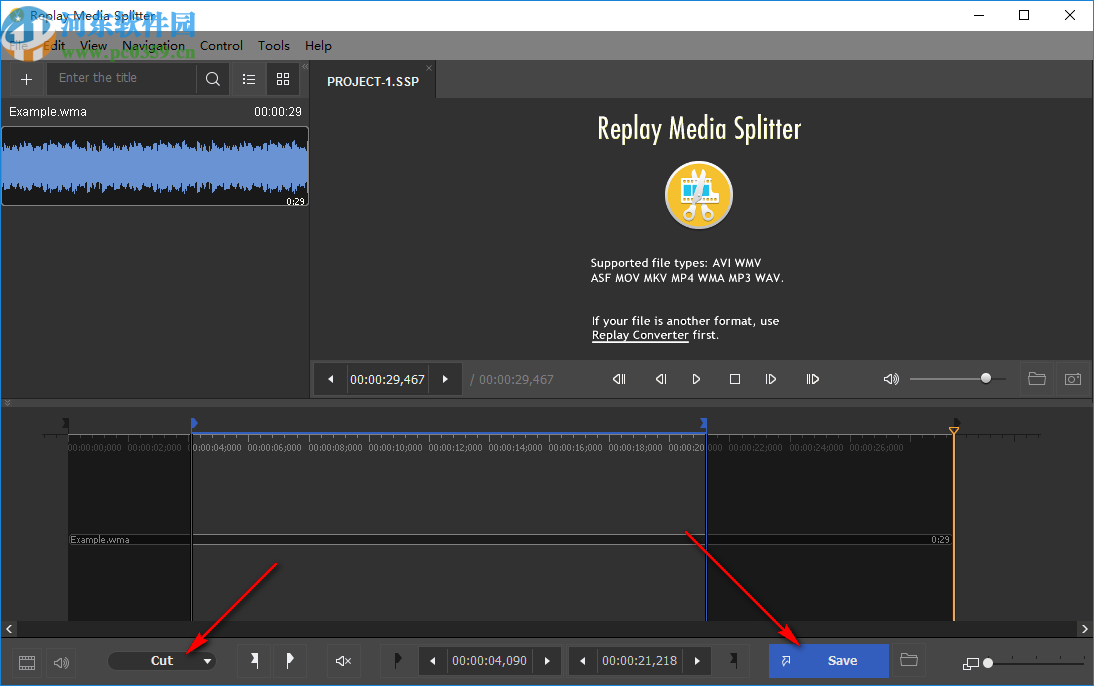Play the media in the preview player

click(695, 379)
